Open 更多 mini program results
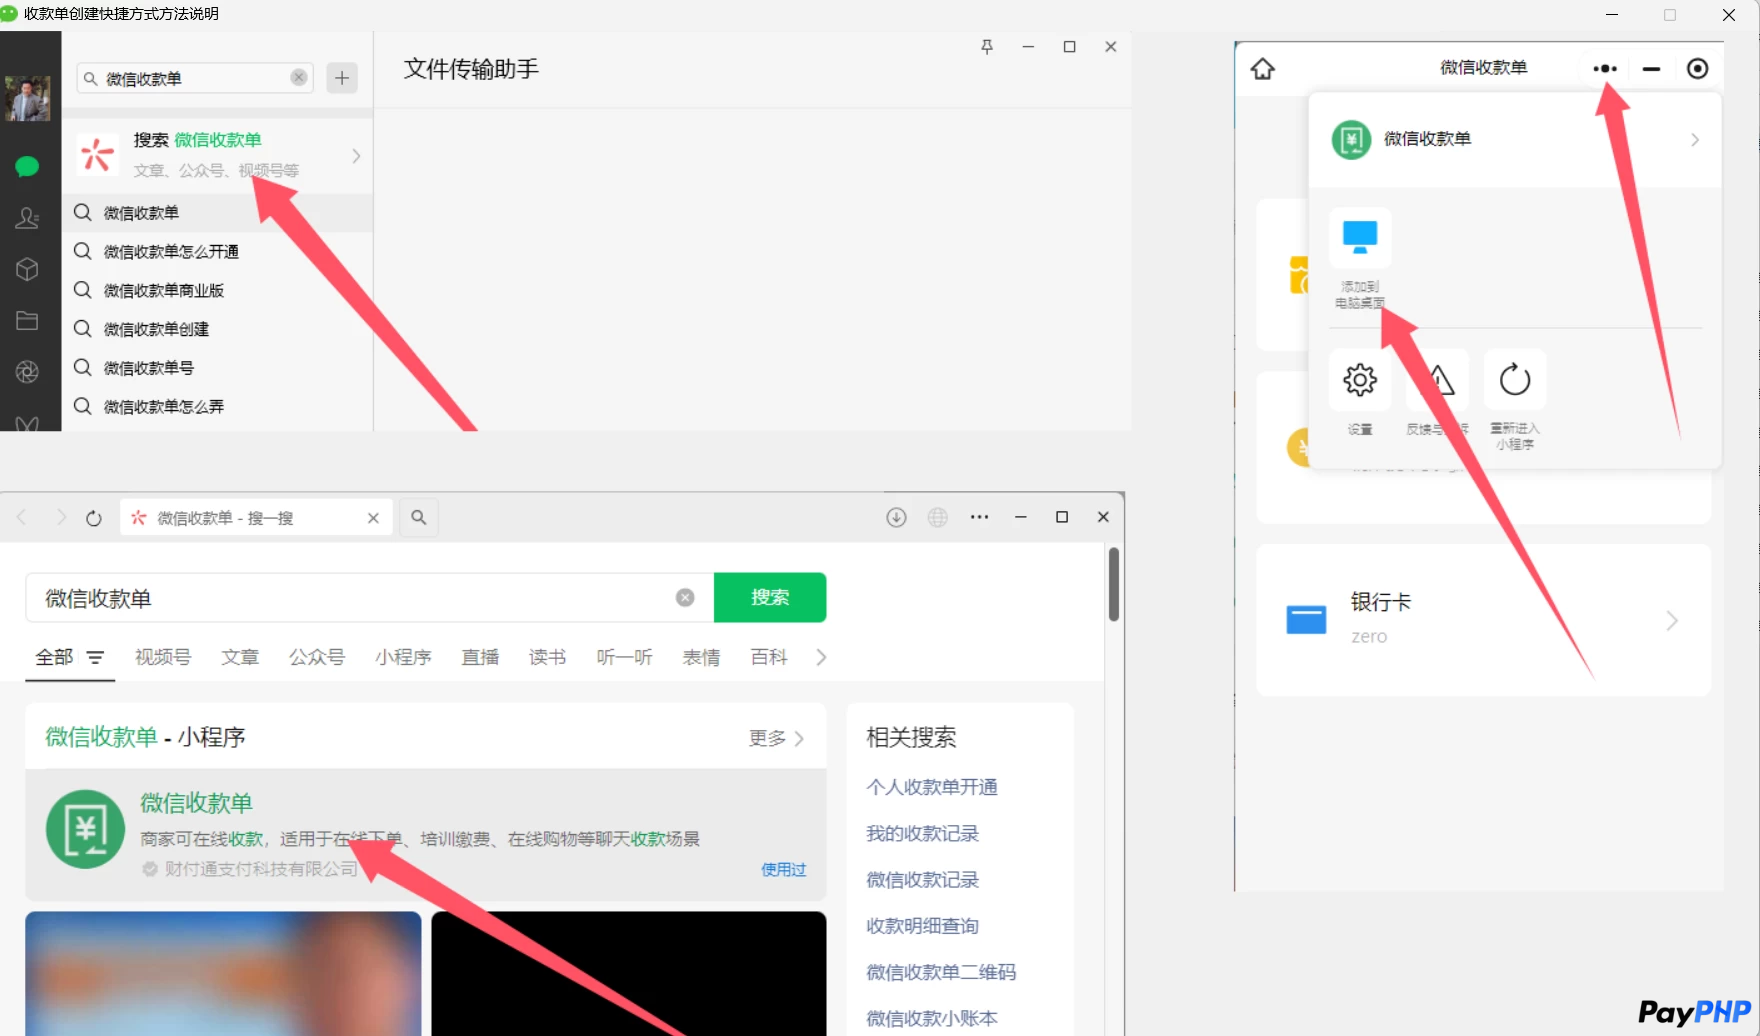The height and width of the screenshot is (1036, 1760). [x=776, y=738]
